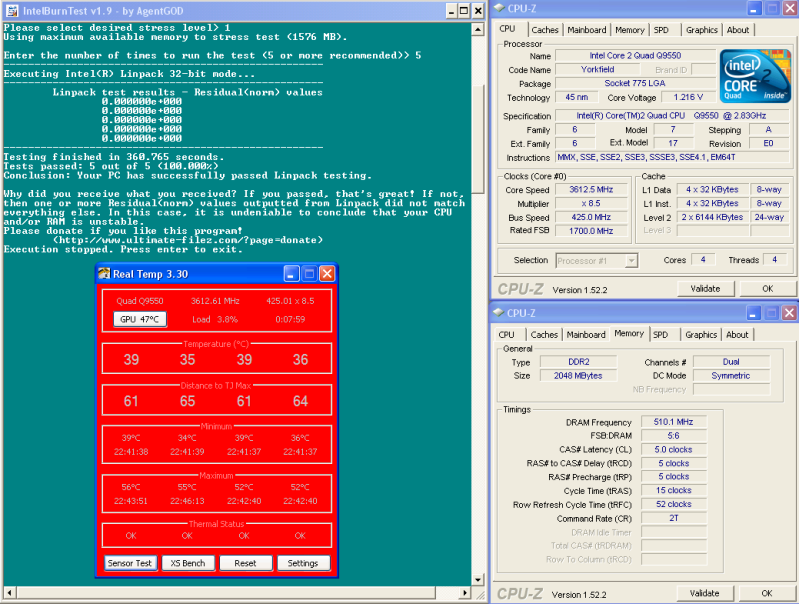The image size is (799, 604).
Task: Open Mainboard tab in upper CPU-Z
Action: pos(587,30)
